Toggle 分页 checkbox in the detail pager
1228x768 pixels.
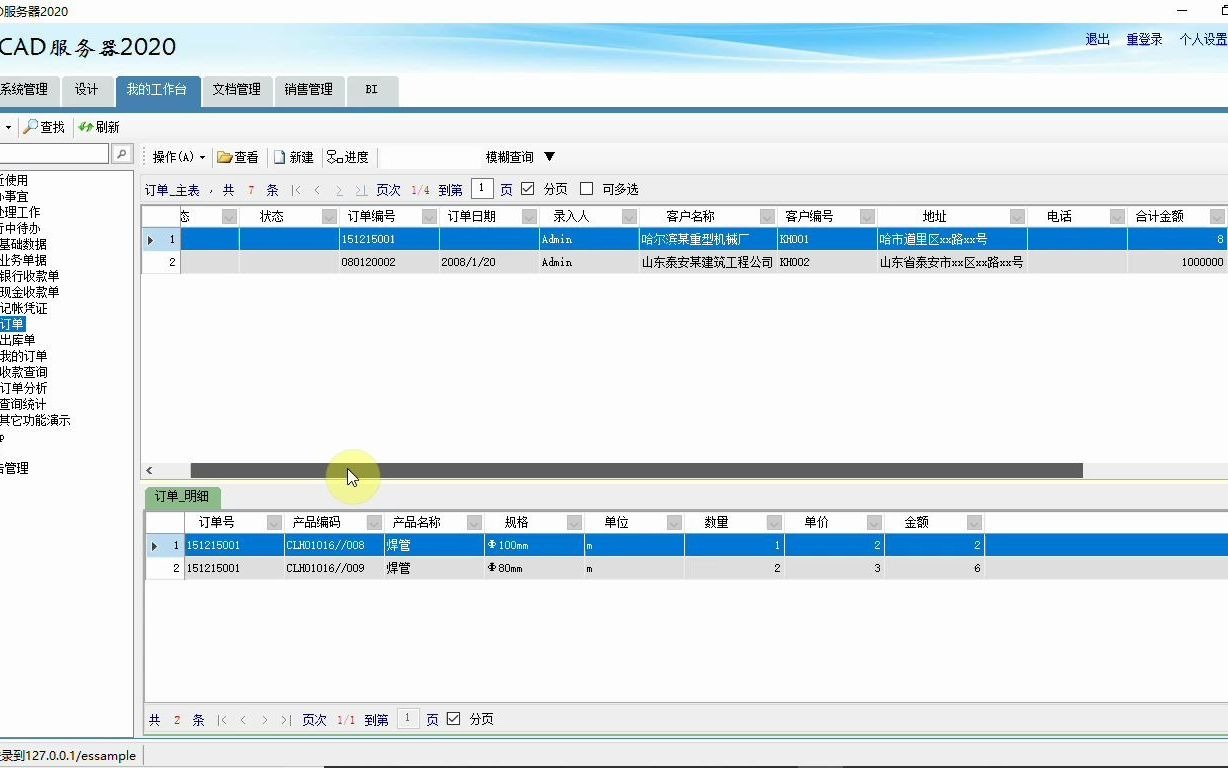(455, 718)
